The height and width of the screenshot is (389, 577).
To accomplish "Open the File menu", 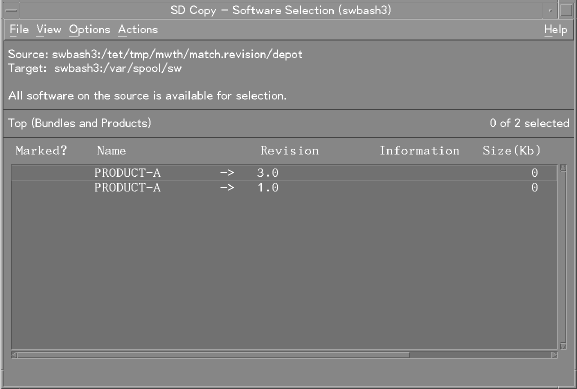I will click(x=19, y=29).
